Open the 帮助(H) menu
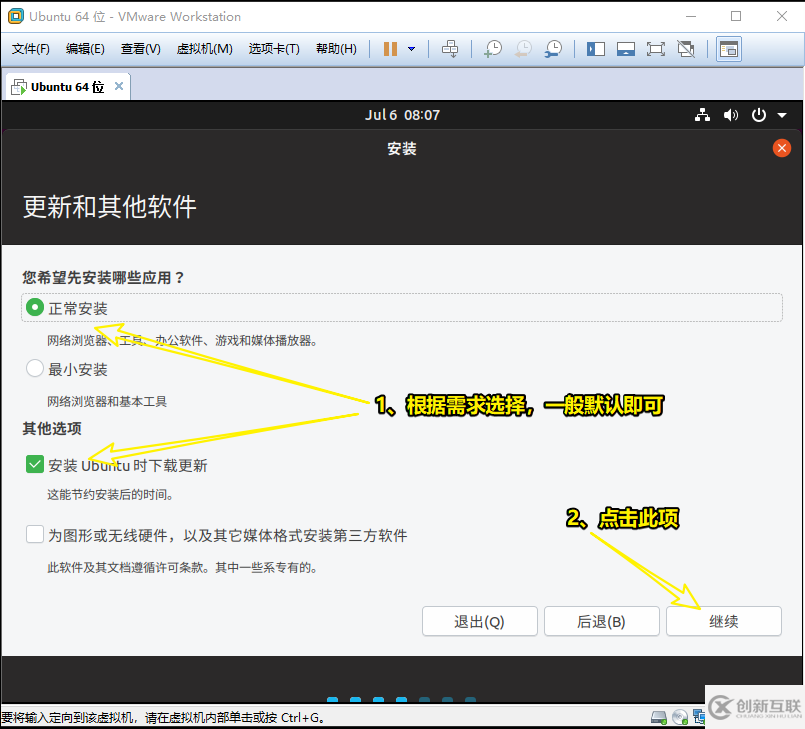The height and width of the screenshot is (729, 805). (336, 49)
